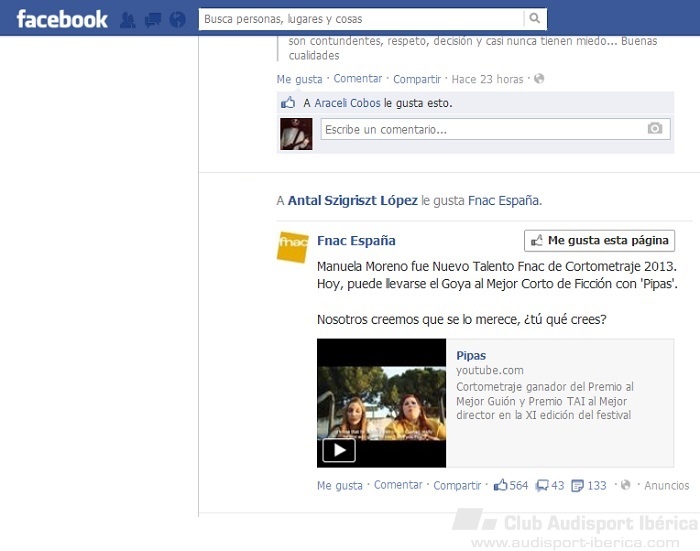700x551 pixels.
Task: Click the Facebook logo
Action: (x=62, y=19)
